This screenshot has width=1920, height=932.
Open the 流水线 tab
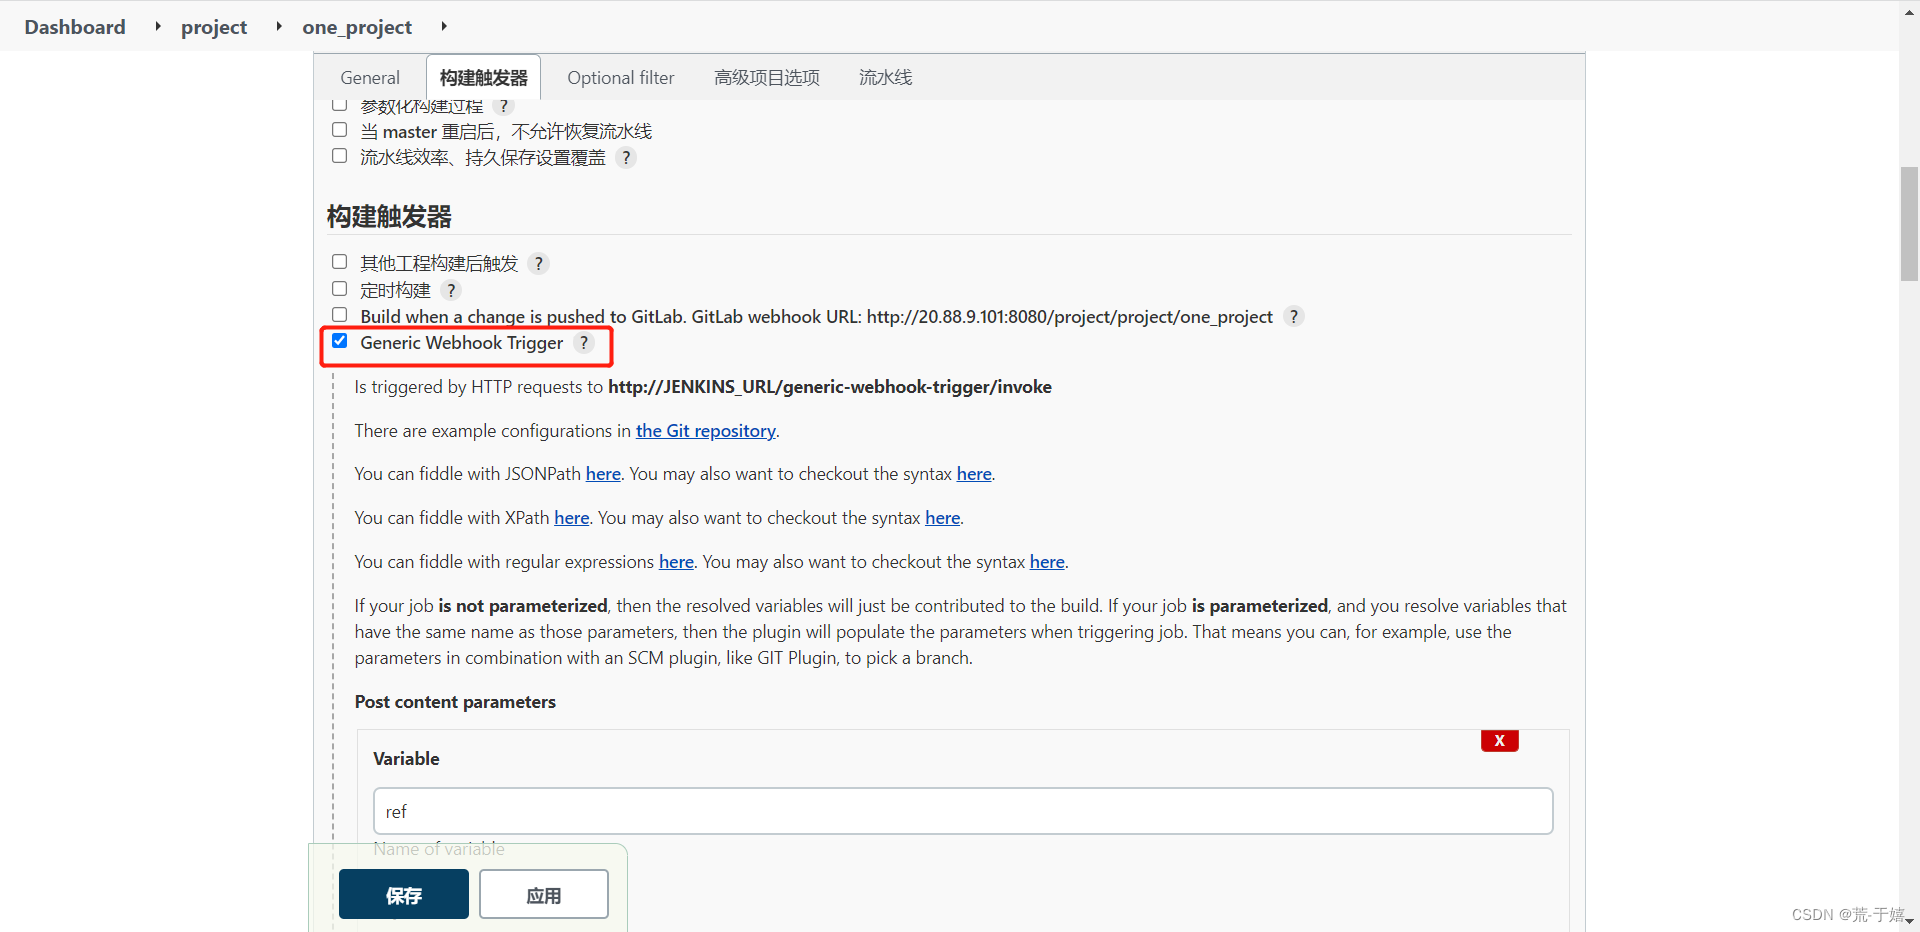[x=884, y=77]
